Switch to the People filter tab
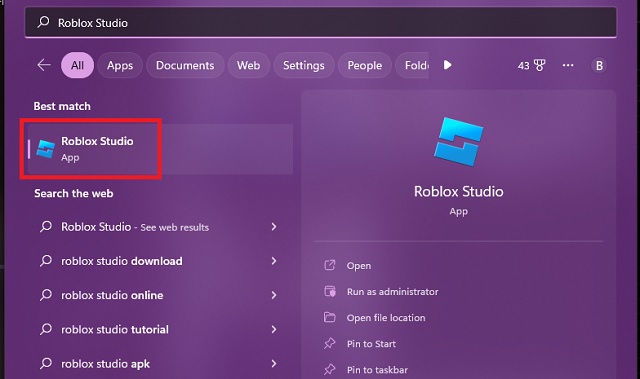 364,65
